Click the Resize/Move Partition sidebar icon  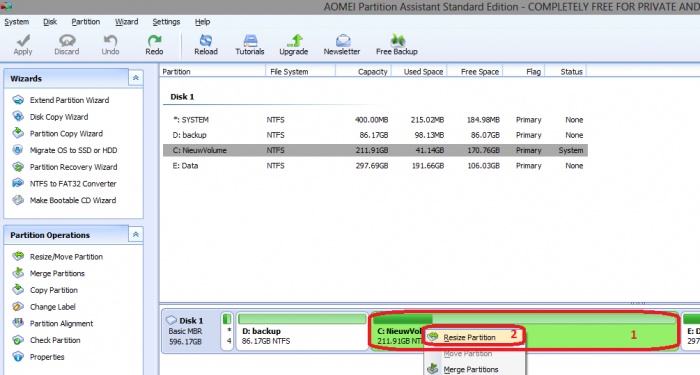[x=18, y=256]
